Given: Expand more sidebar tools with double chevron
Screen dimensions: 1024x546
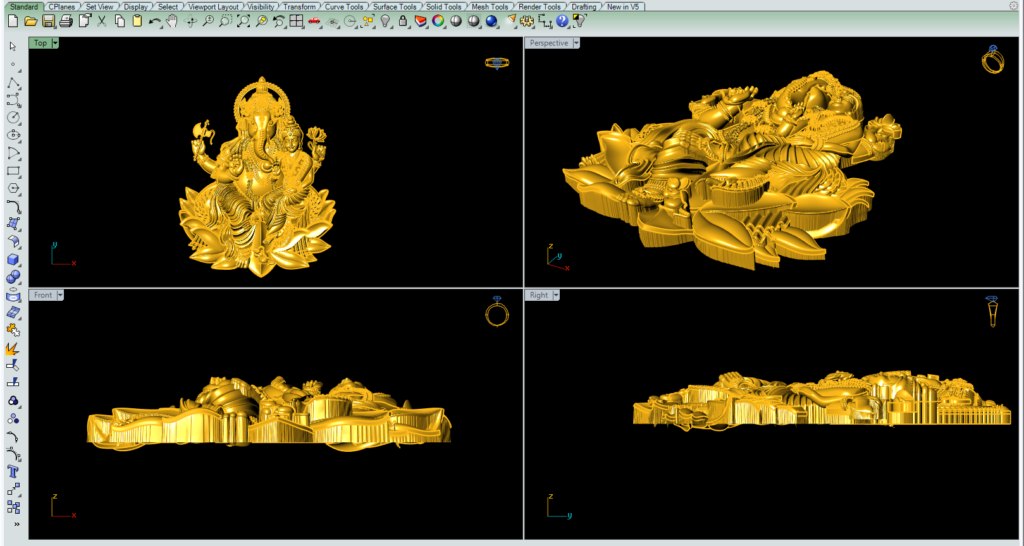Looking at the screenshot, I should (16, 524).
